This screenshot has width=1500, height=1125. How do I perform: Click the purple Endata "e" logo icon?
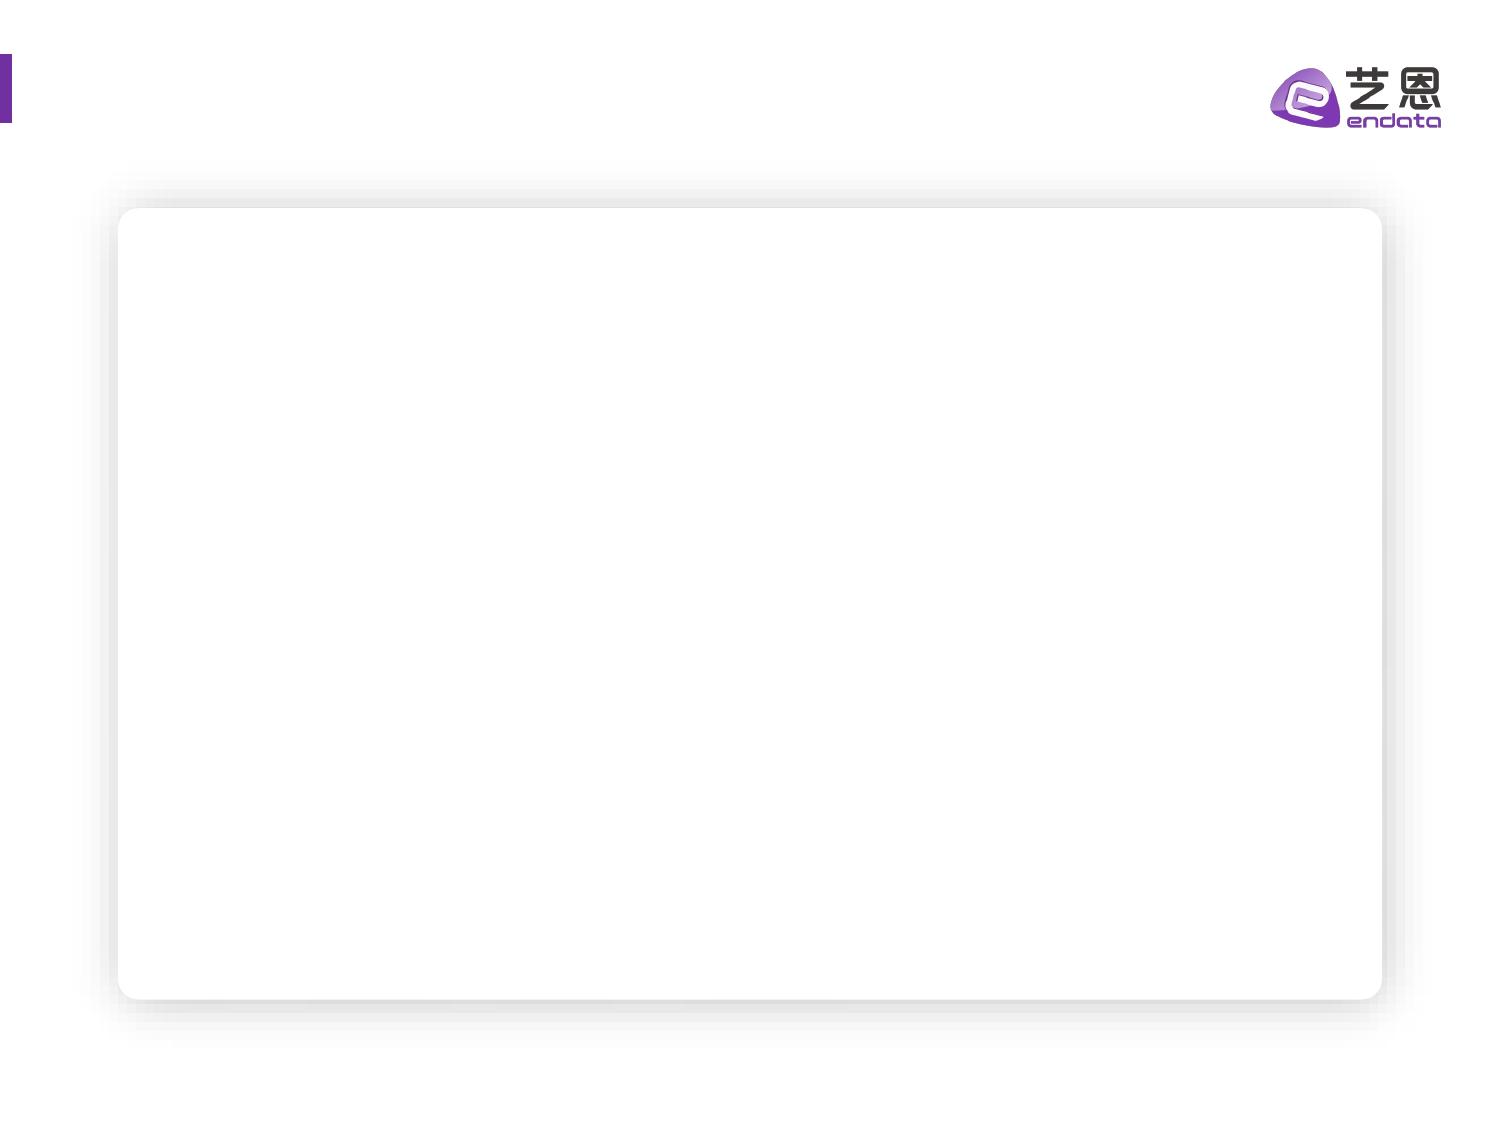(x=1305, y=98)
